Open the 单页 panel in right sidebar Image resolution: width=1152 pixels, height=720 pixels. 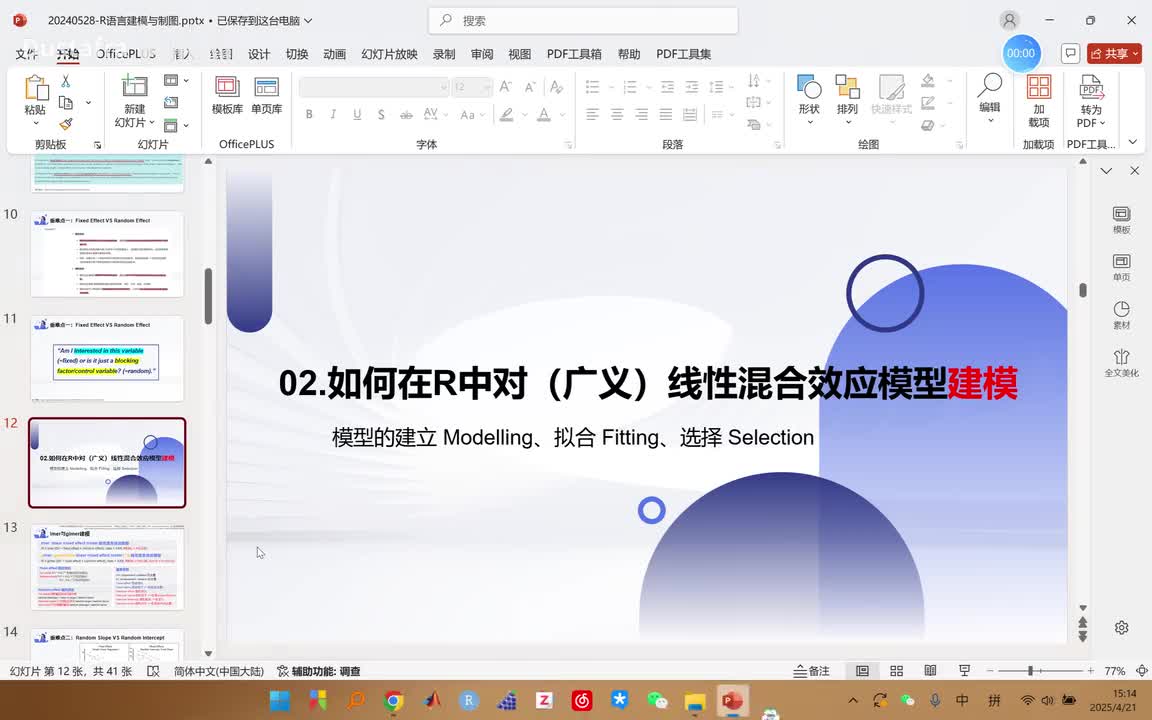[x=1121, y=267]
